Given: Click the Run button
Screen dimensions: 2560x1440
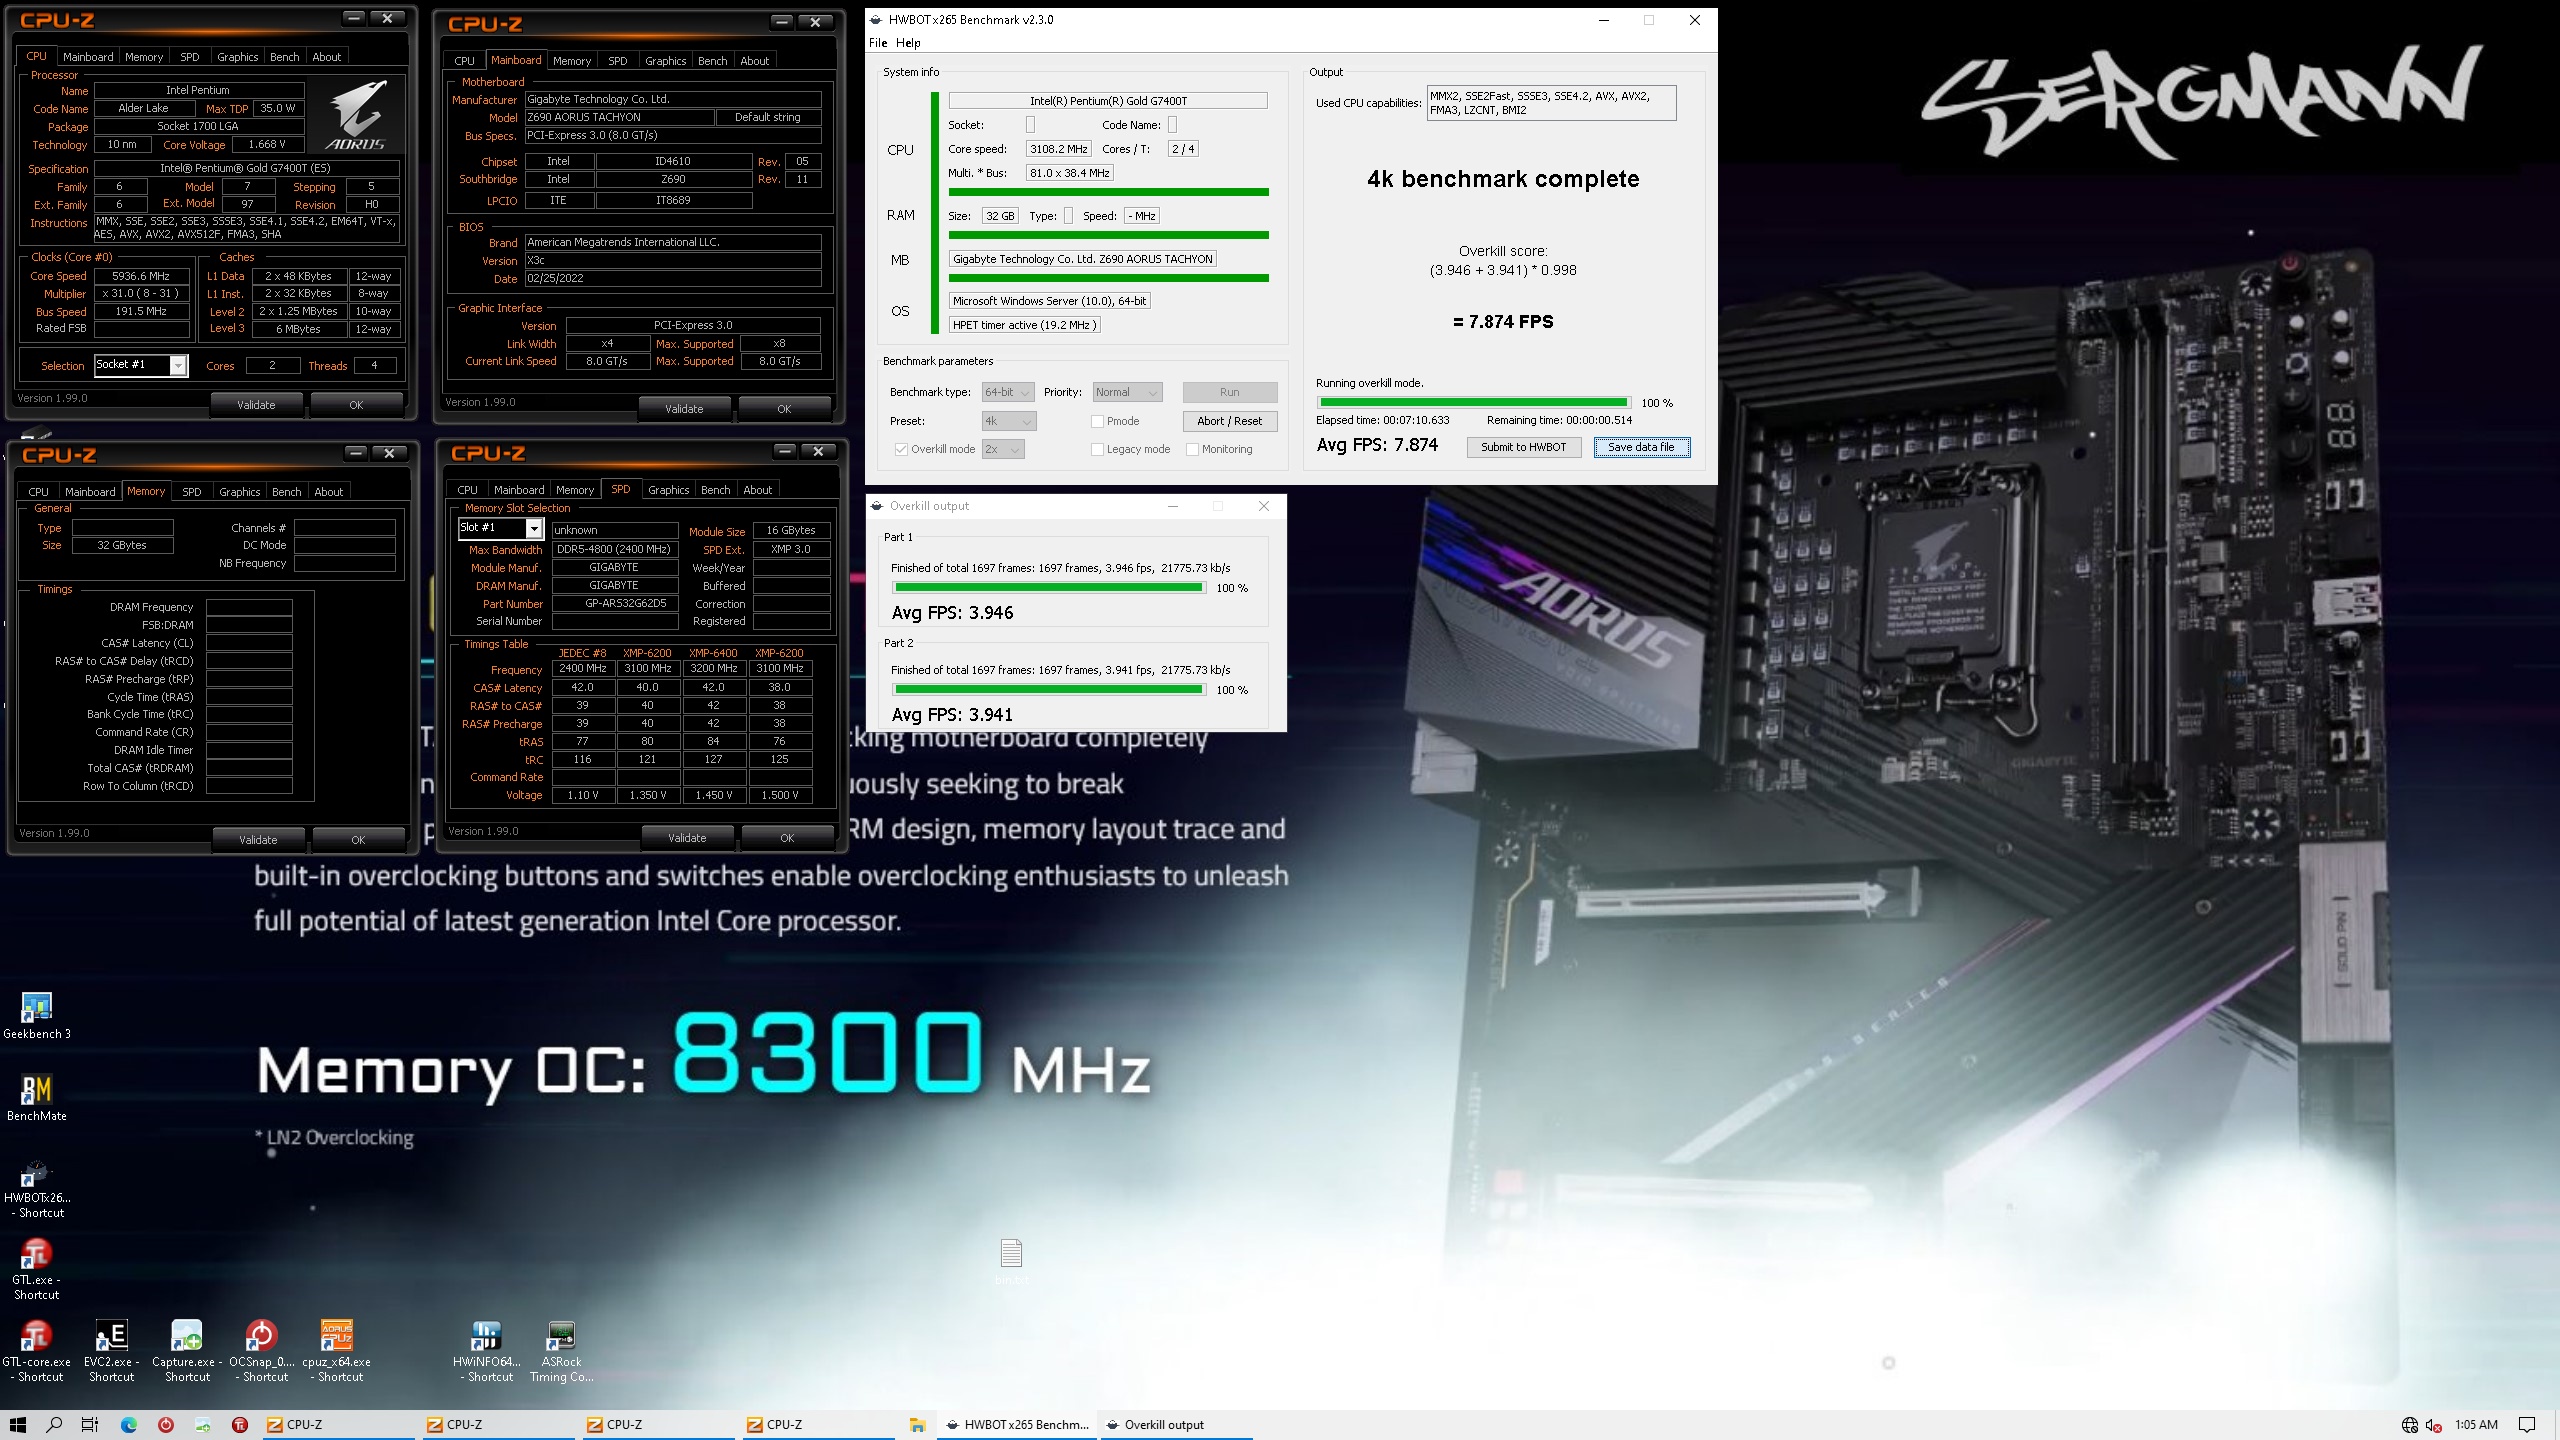Looking at the screenshot, I should [x=1230, y=392].
